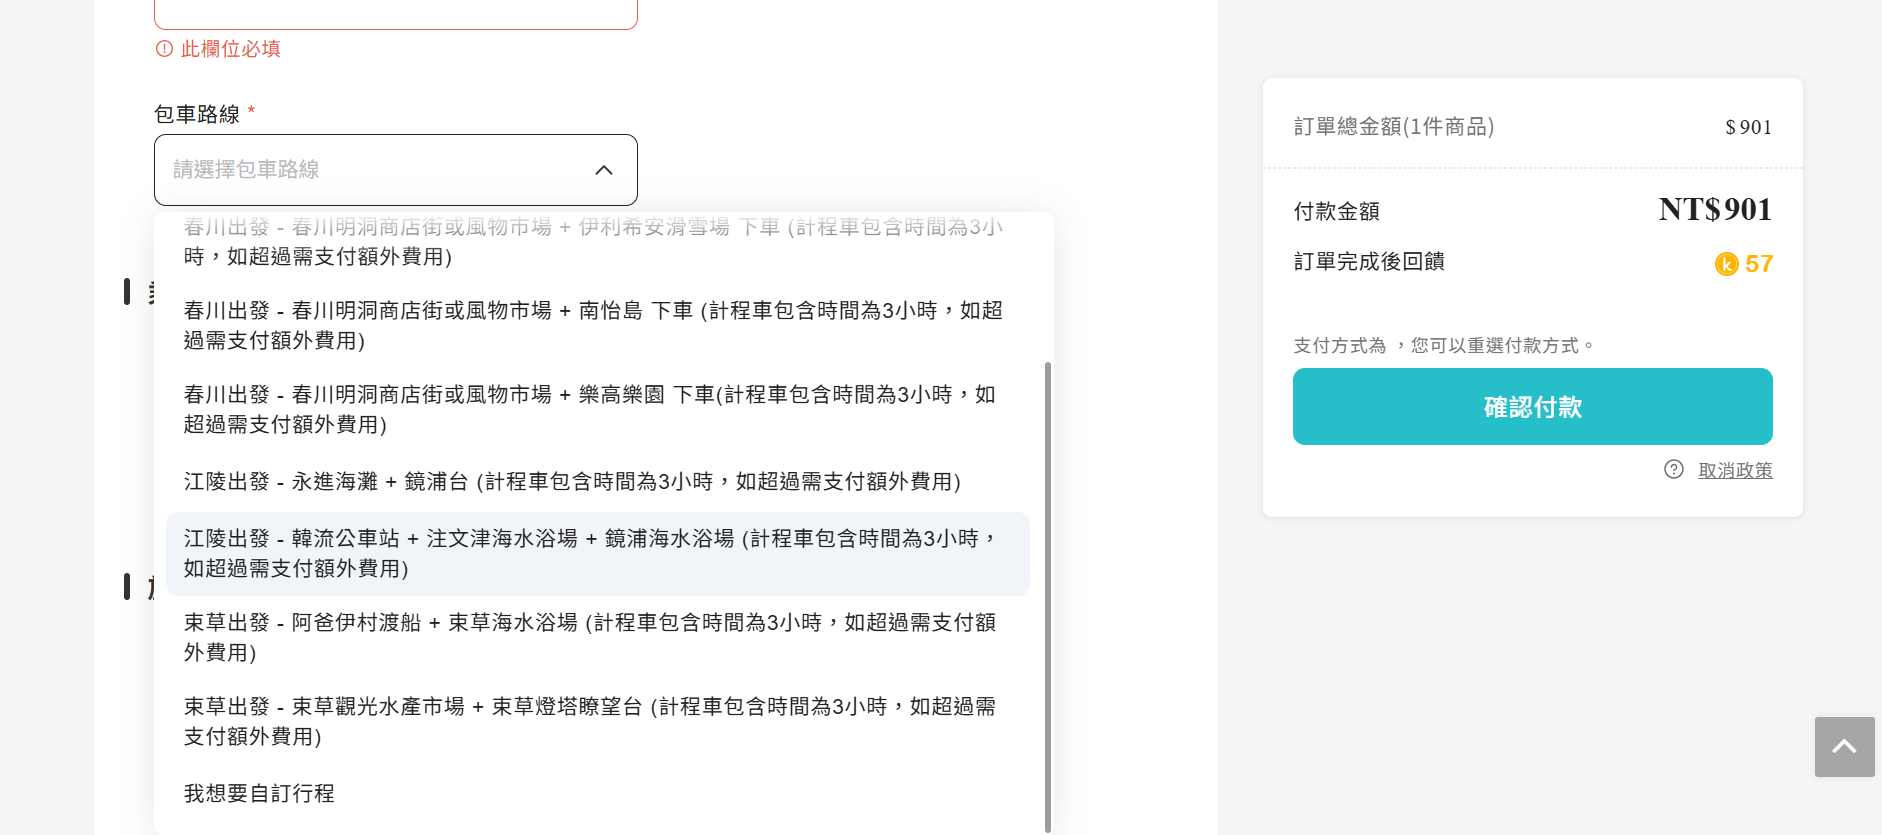Click the 此欄位必填 error message
The height and width of the screenshot is (835, 1882).
[x=230, y=48]
